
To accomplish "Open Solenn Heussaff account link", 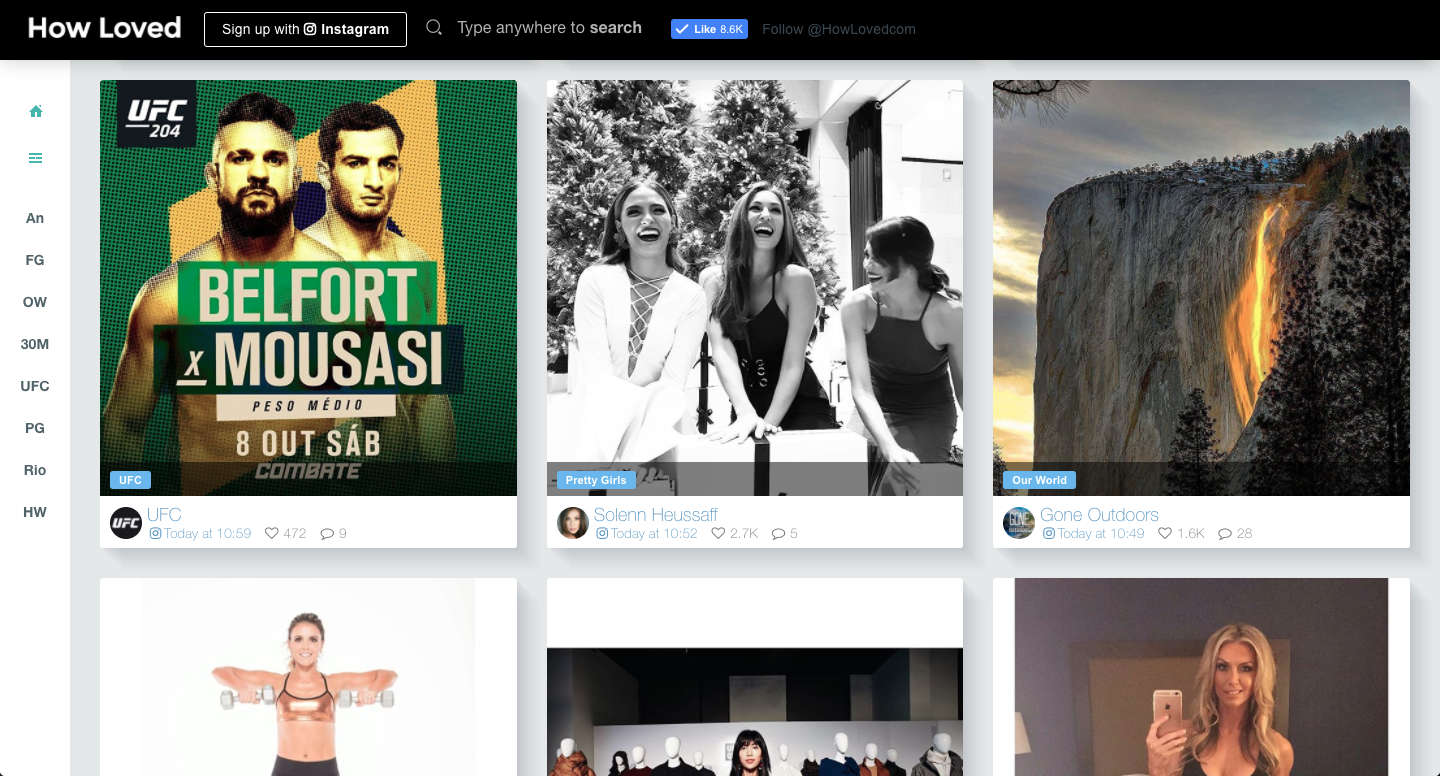I will [x=656, y=515].
